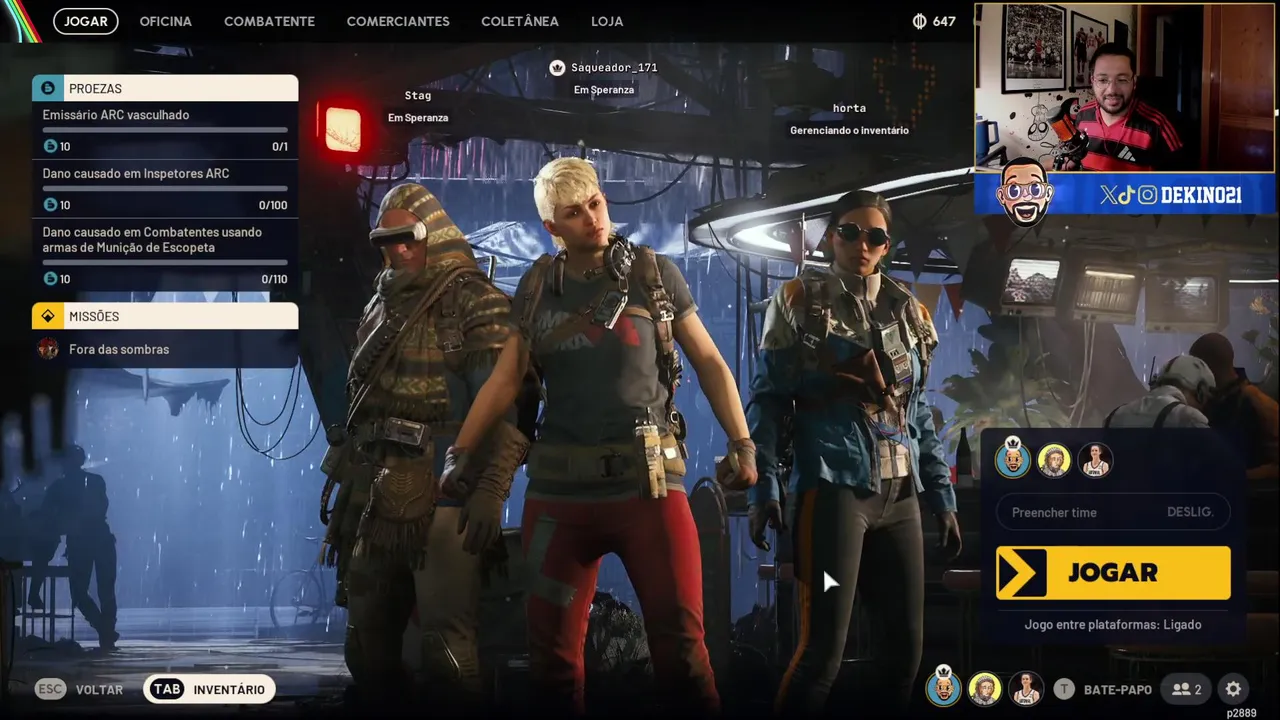Click the reward coin icon for shotgun feat
The image size is (1280, 720).
pyautogui.click(x=50, y=278)
